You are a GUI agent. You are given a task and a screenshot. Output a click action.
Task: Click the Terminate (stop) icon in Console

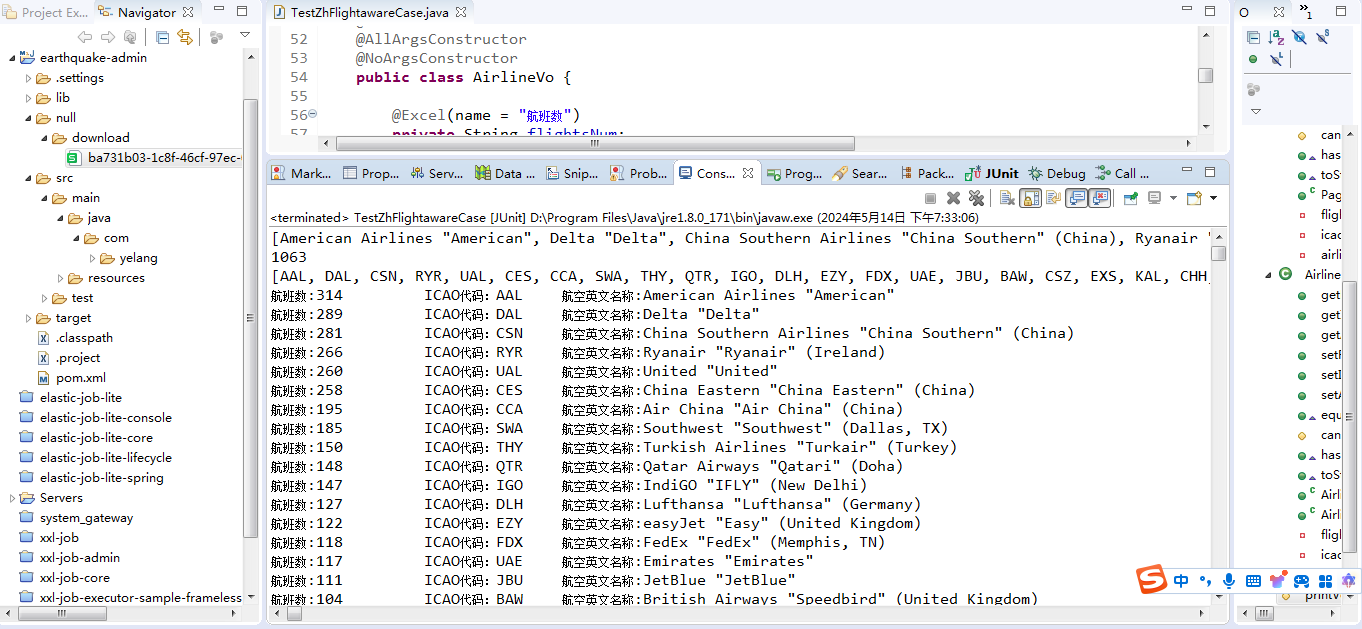930,198
